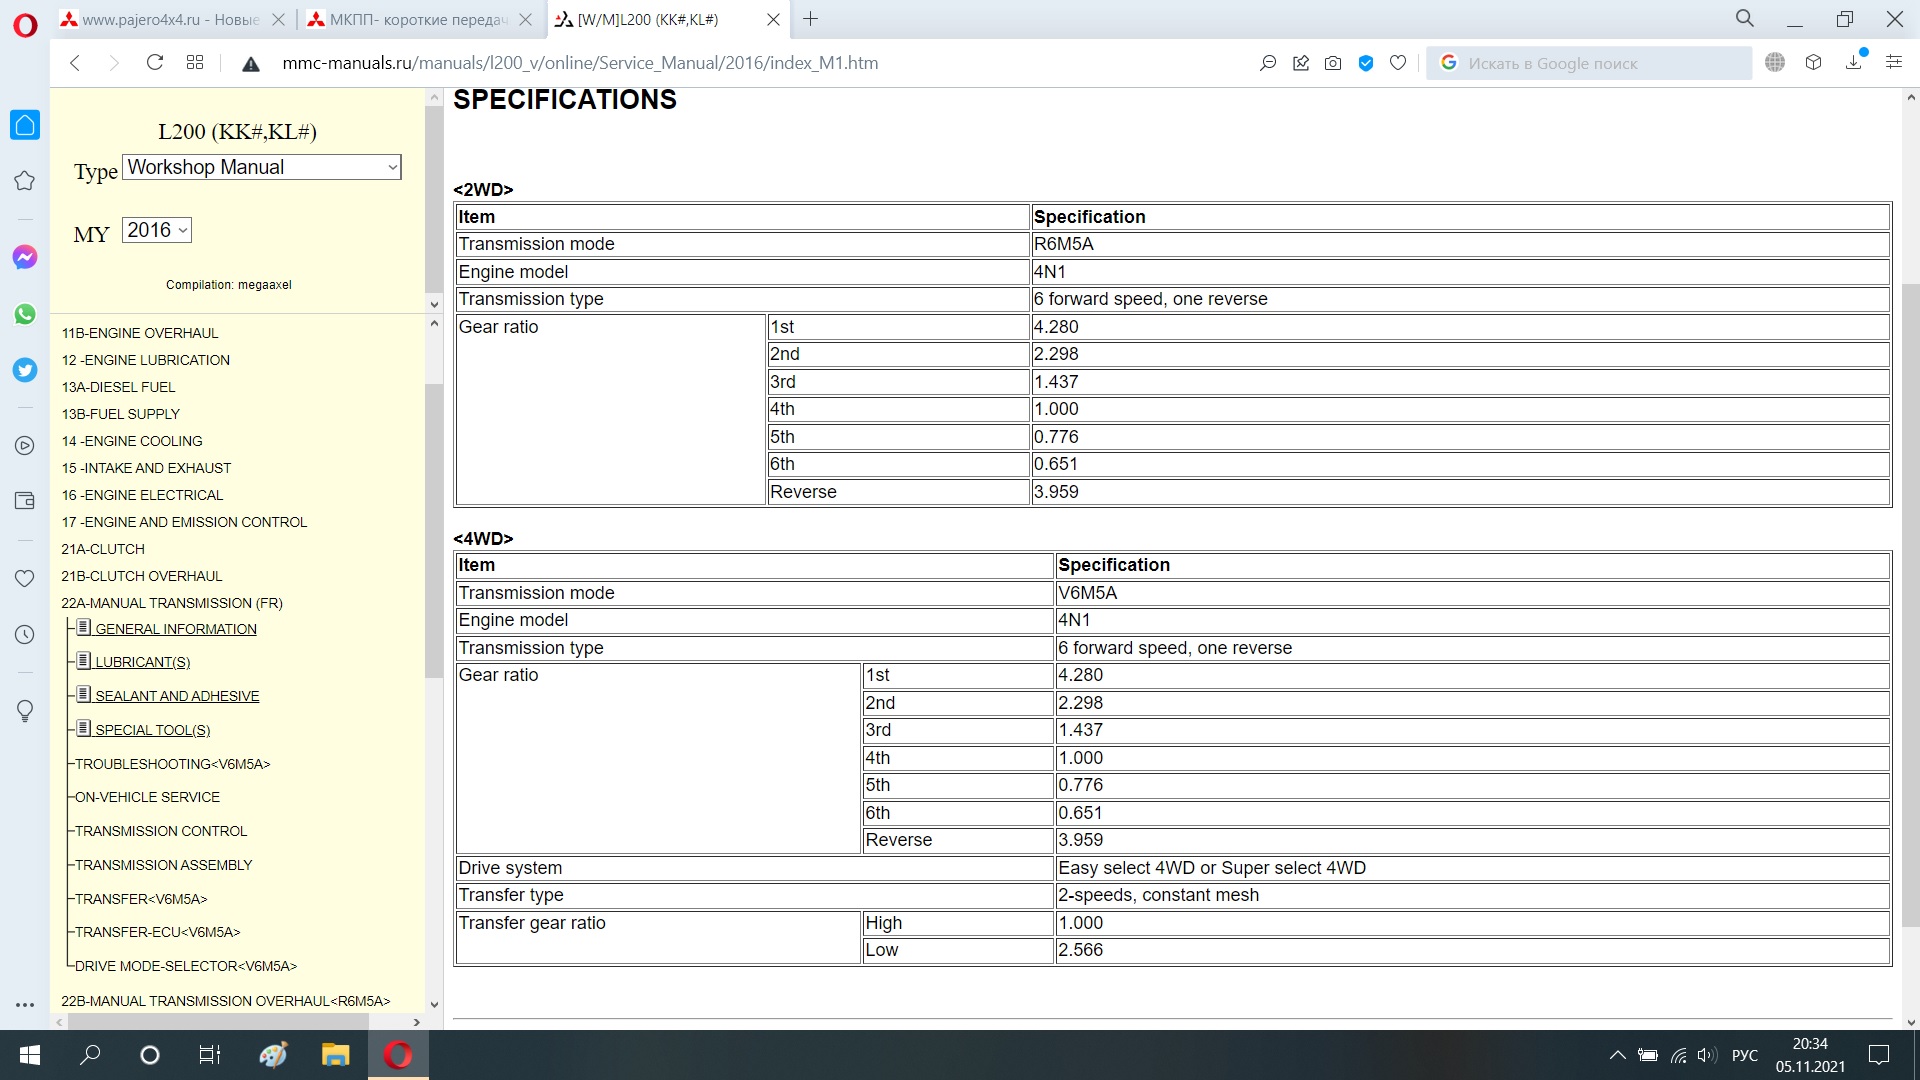Open Easy Setup sliders icon

1894,63
